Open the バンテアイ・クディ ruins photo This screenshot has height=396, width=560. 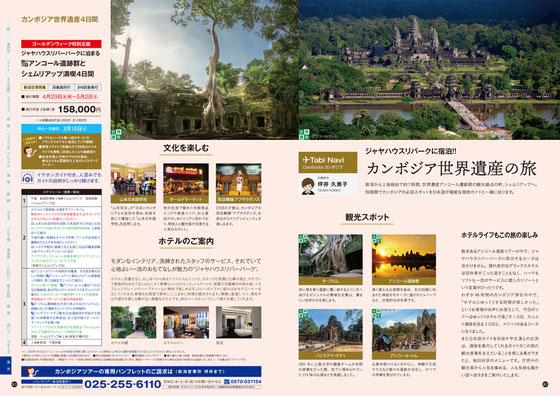coord(331,331)
